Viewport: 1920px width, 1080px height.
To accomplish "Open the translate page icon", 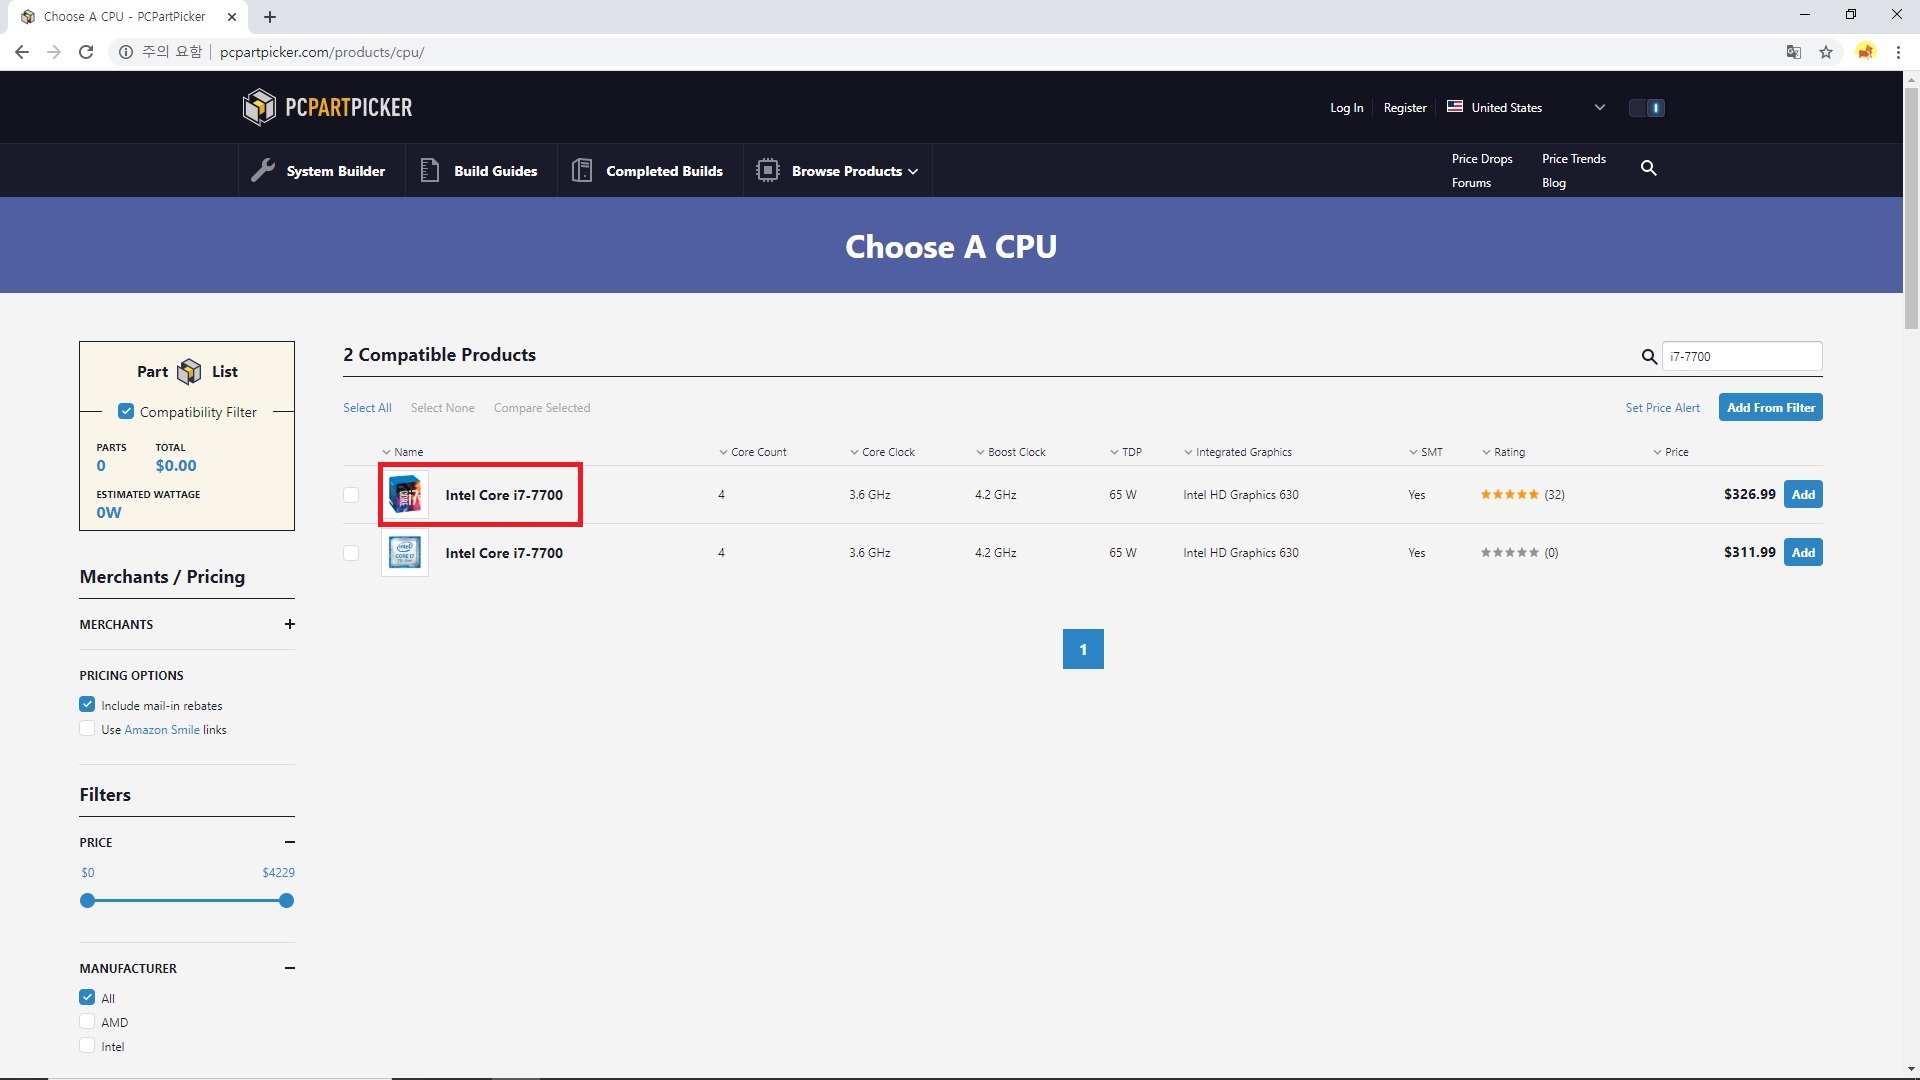I will tap(1794, 52).
